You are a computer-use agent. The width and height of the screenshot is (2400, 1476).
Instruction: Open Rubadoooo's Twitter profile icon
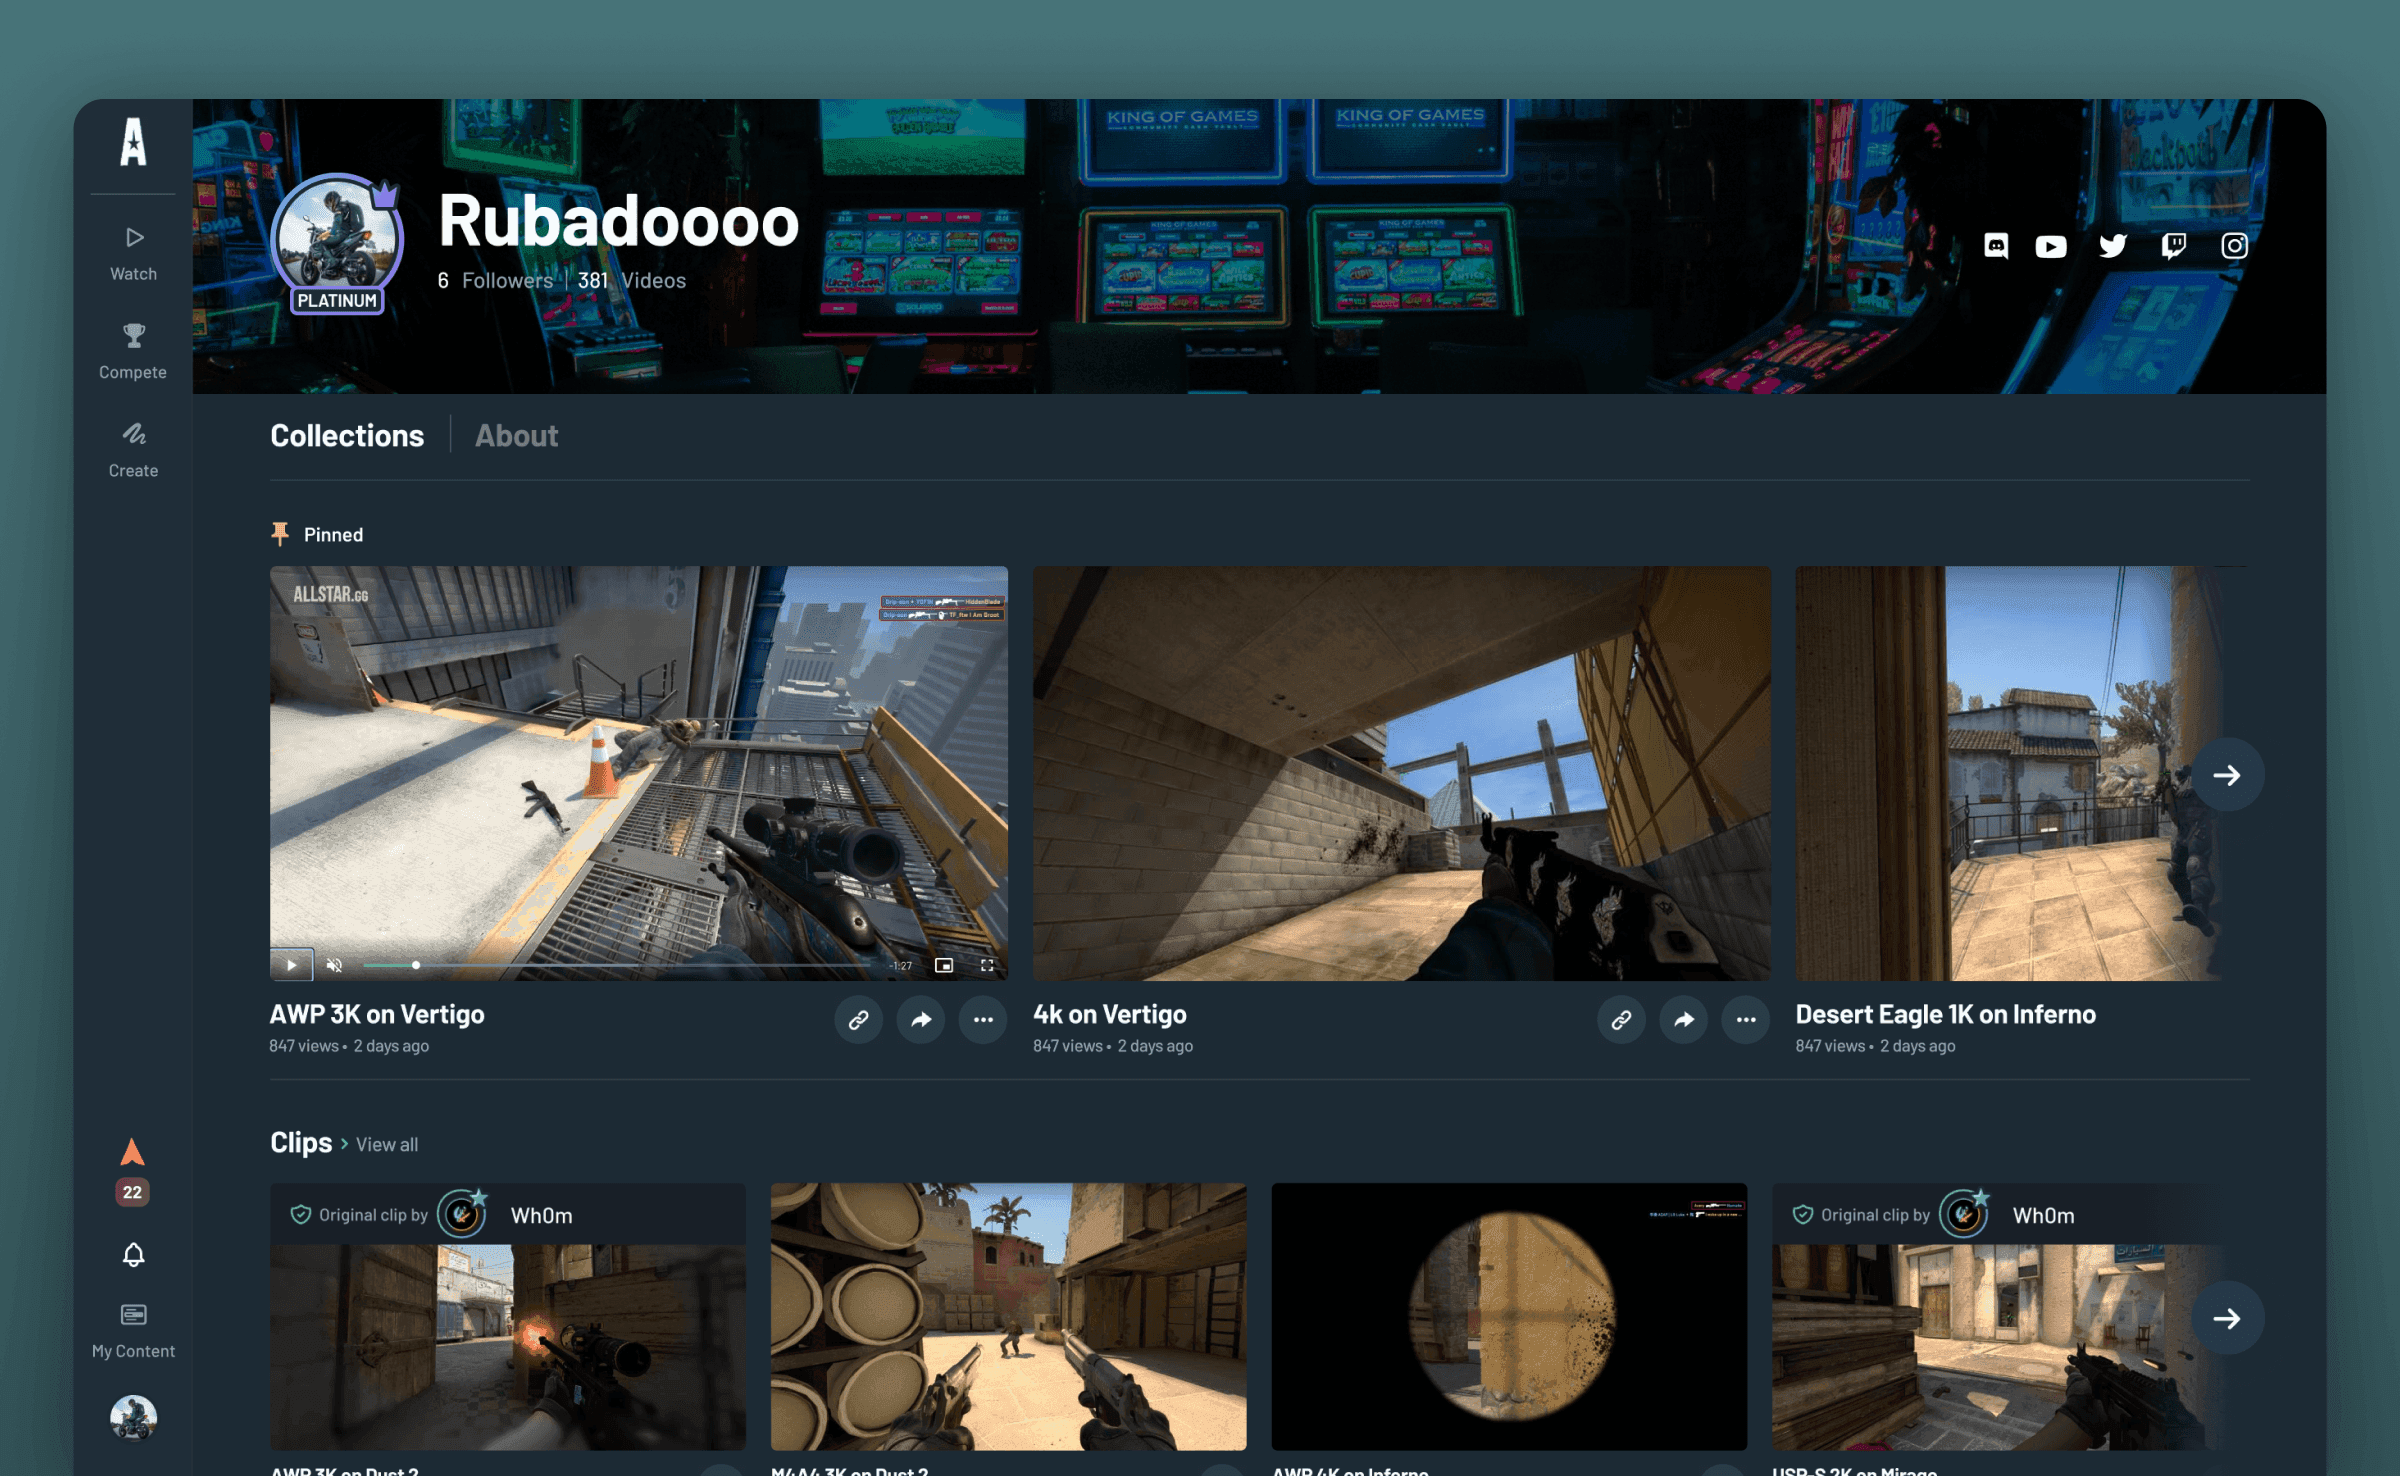tap(2112, 246)
